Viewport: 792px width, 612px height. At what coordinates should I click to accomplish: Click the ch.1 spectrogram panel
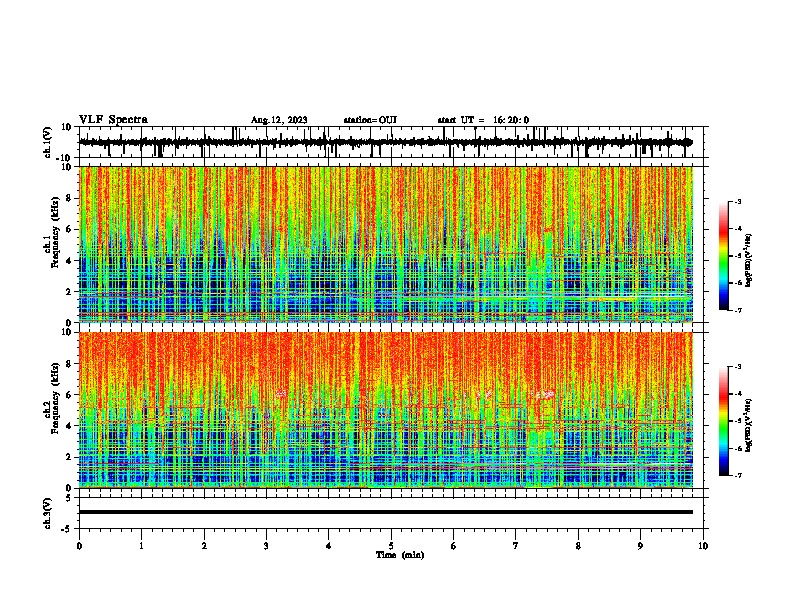coord(386,244)
